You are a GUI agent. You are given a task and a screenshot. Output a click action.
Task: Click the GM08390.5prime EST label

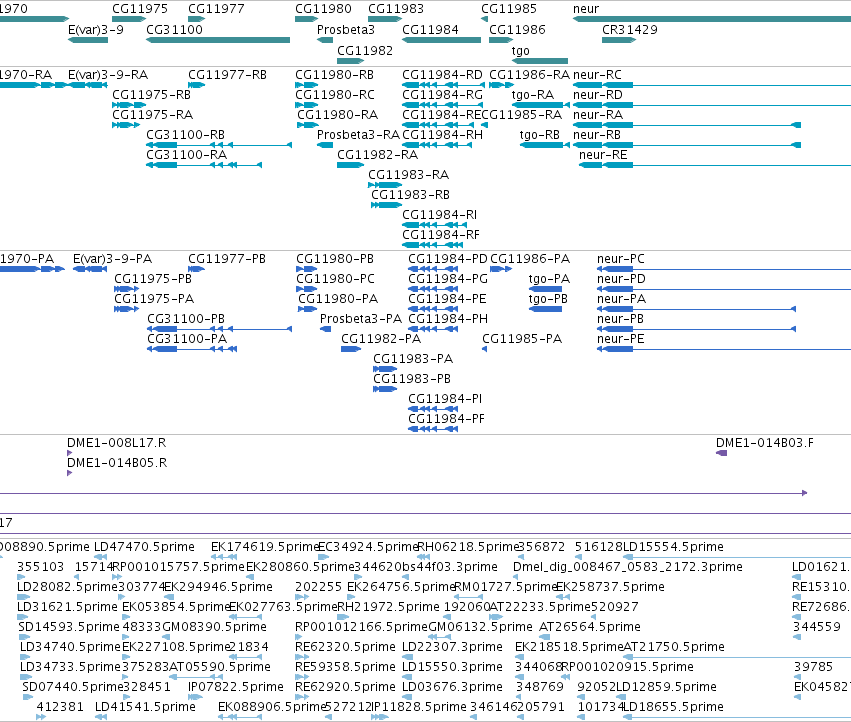click(214, 627)
